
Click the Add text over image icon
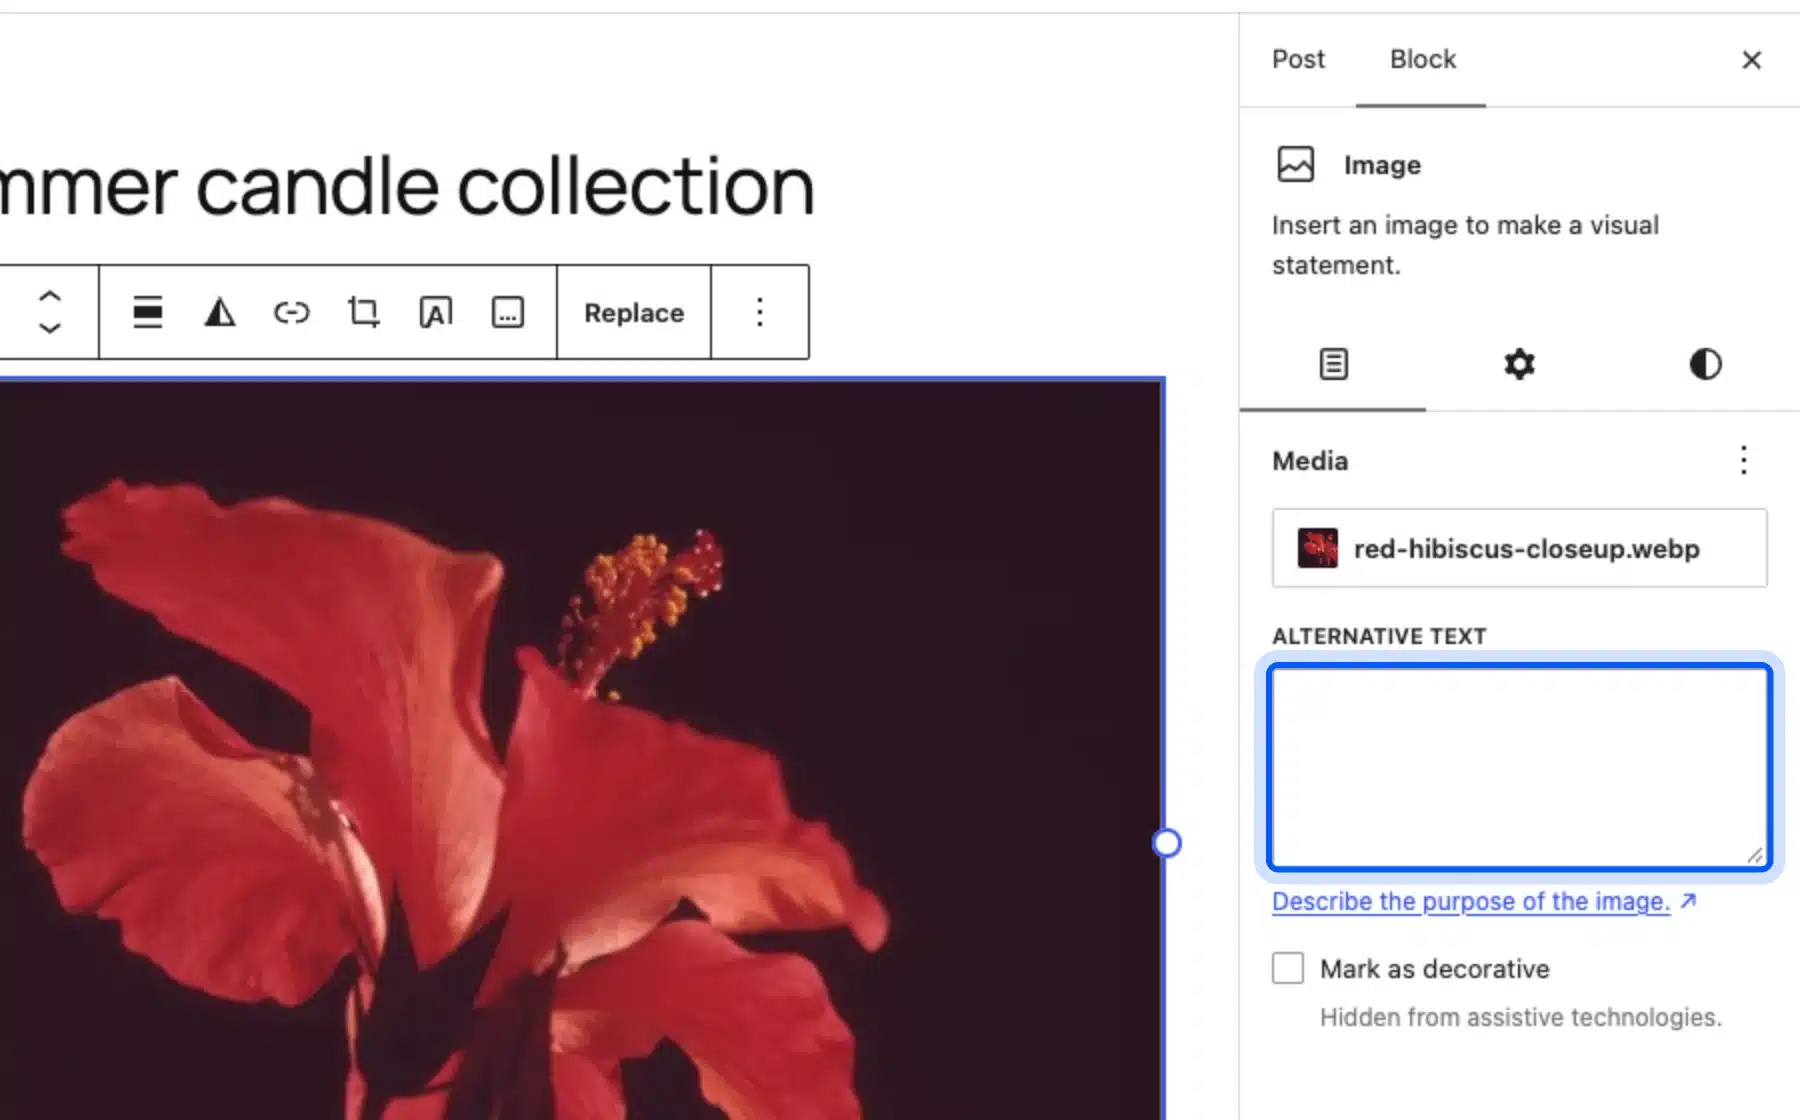click(436, 313)
